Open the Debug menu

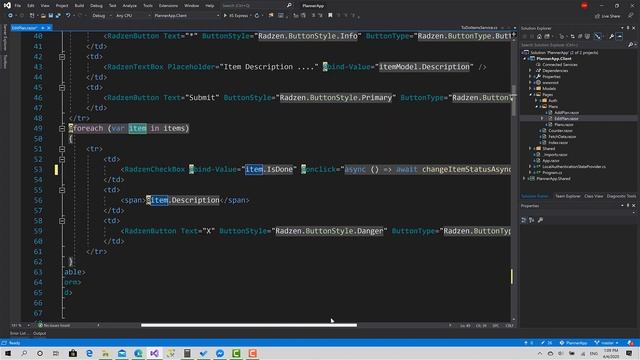pos(96,6)
